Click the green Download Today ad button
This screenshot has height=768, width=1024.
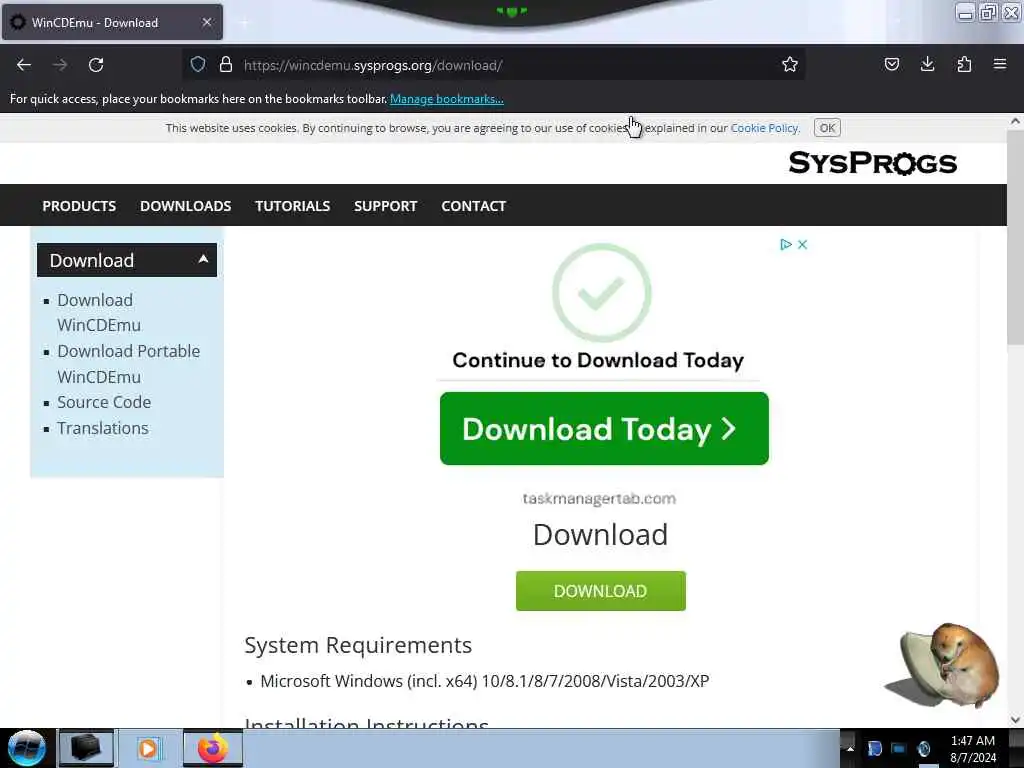click(x=604, y=428)
